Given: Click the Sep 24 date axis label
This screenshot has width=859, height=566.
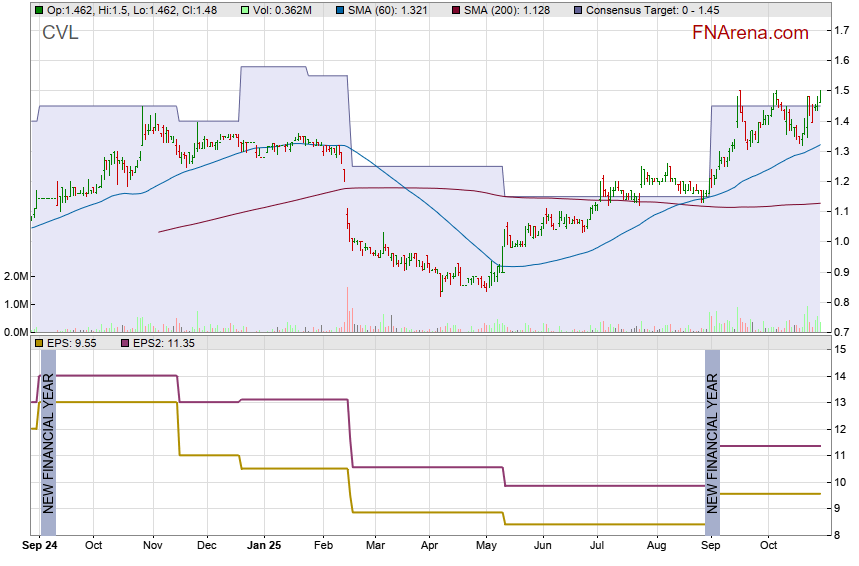Looking at the screenshot, I should tap(39, 546).
